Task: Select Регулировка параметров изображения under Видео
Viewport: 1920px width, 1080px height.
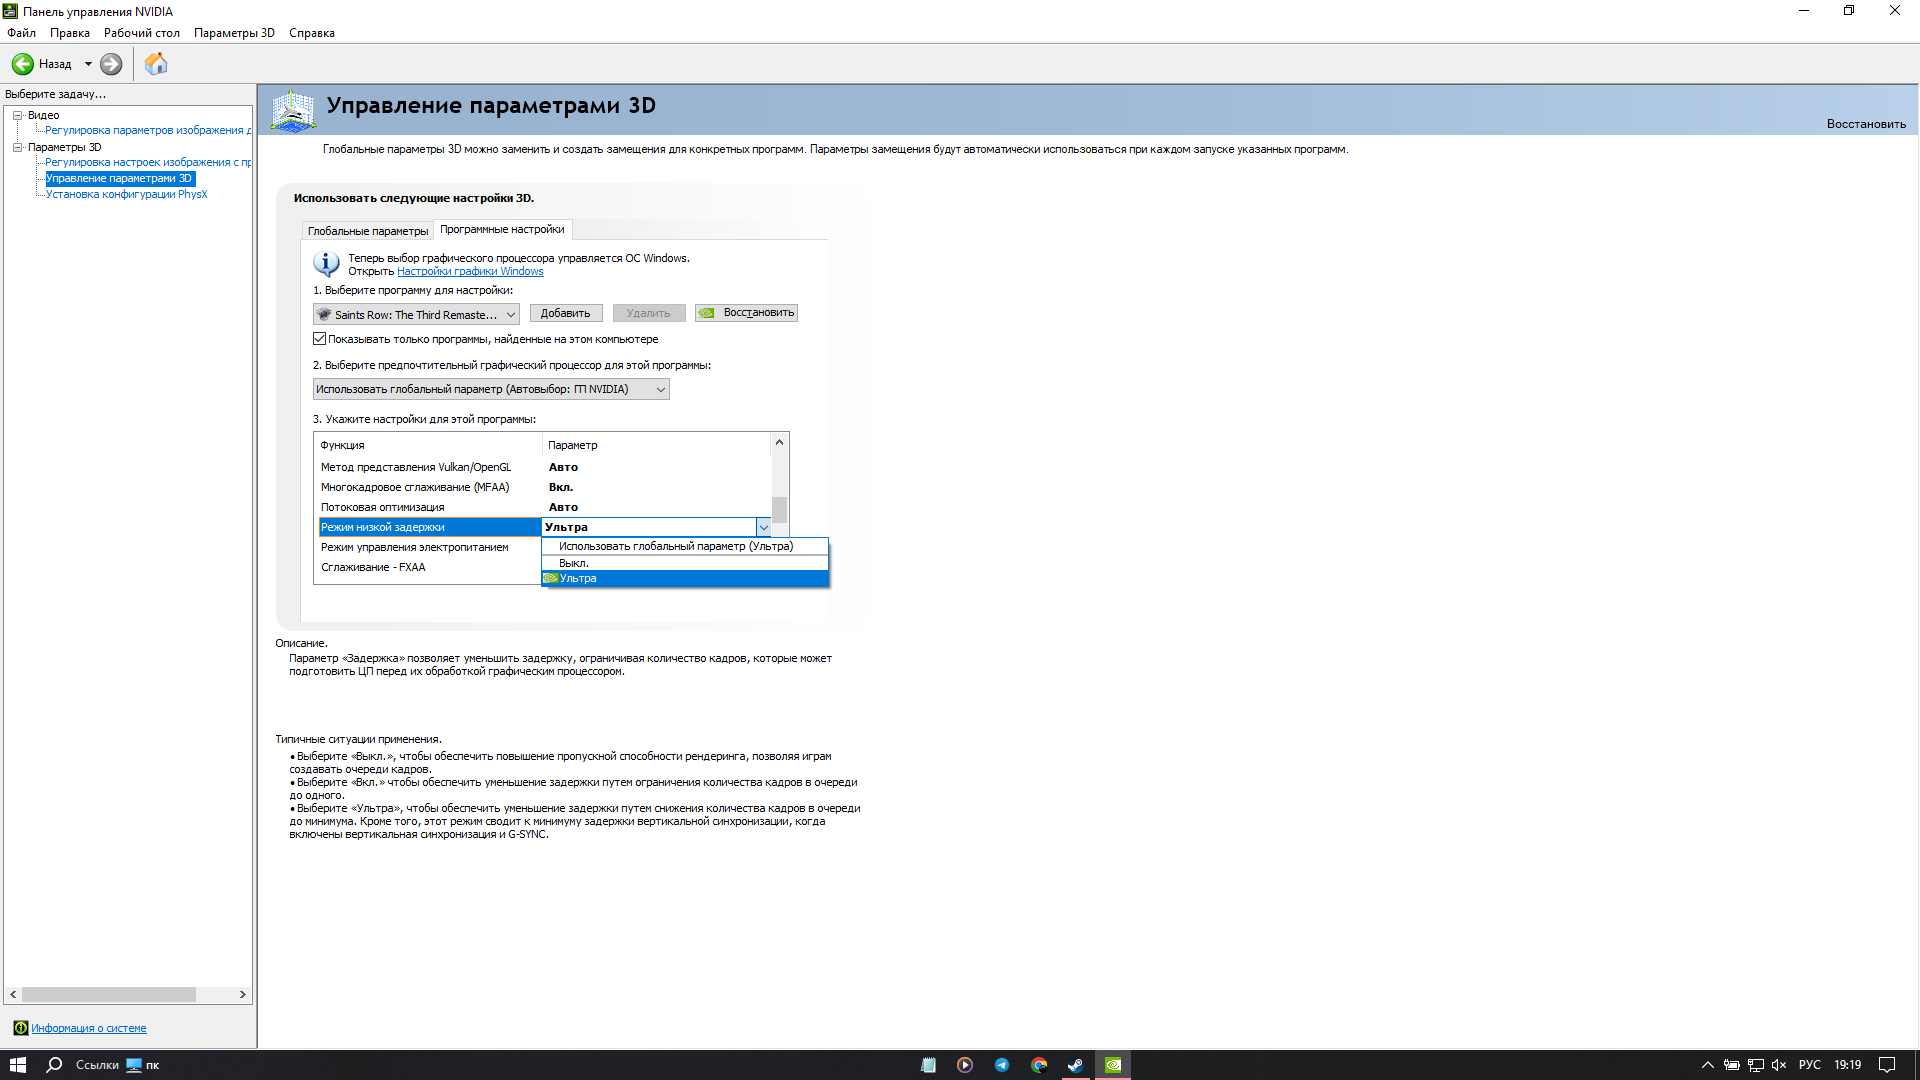Action: (x=148, y=130)
